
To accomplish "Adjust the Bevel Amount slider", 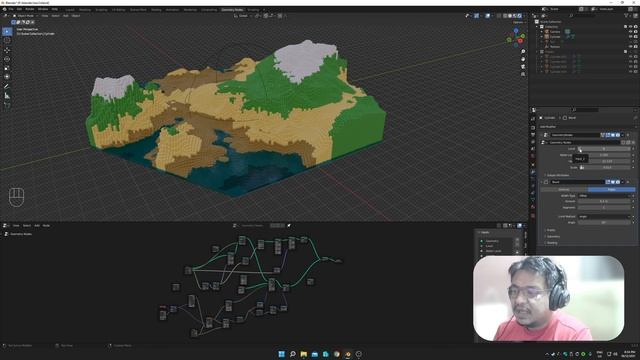I will (x=604, y=201).
